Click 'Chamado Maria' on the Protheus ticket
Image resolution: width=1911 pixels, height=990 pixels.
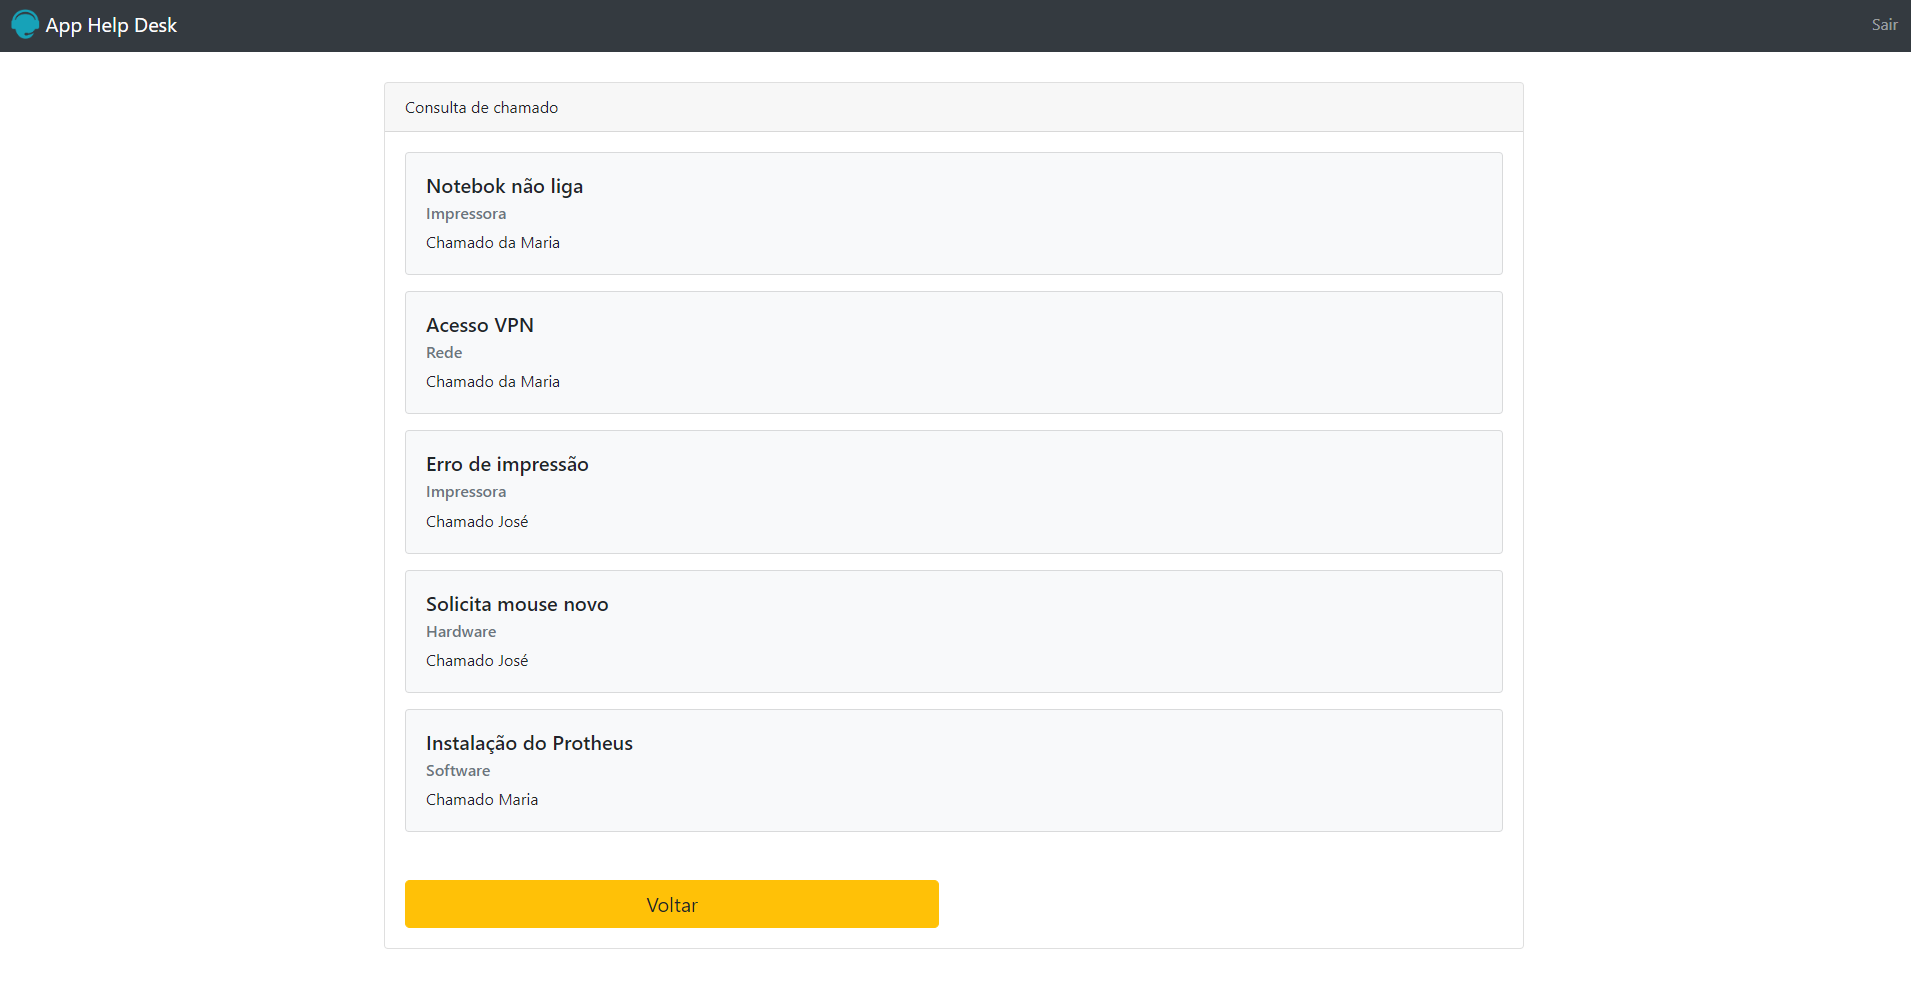pyautogui.click(x=482, y=799)
